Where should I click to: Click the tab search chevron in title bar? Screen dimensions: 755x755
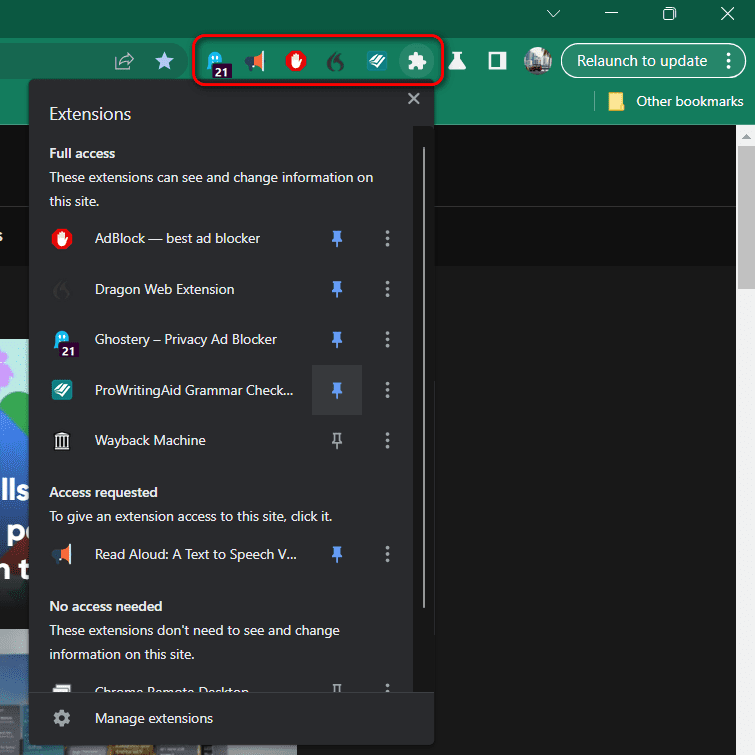(553, 13)
